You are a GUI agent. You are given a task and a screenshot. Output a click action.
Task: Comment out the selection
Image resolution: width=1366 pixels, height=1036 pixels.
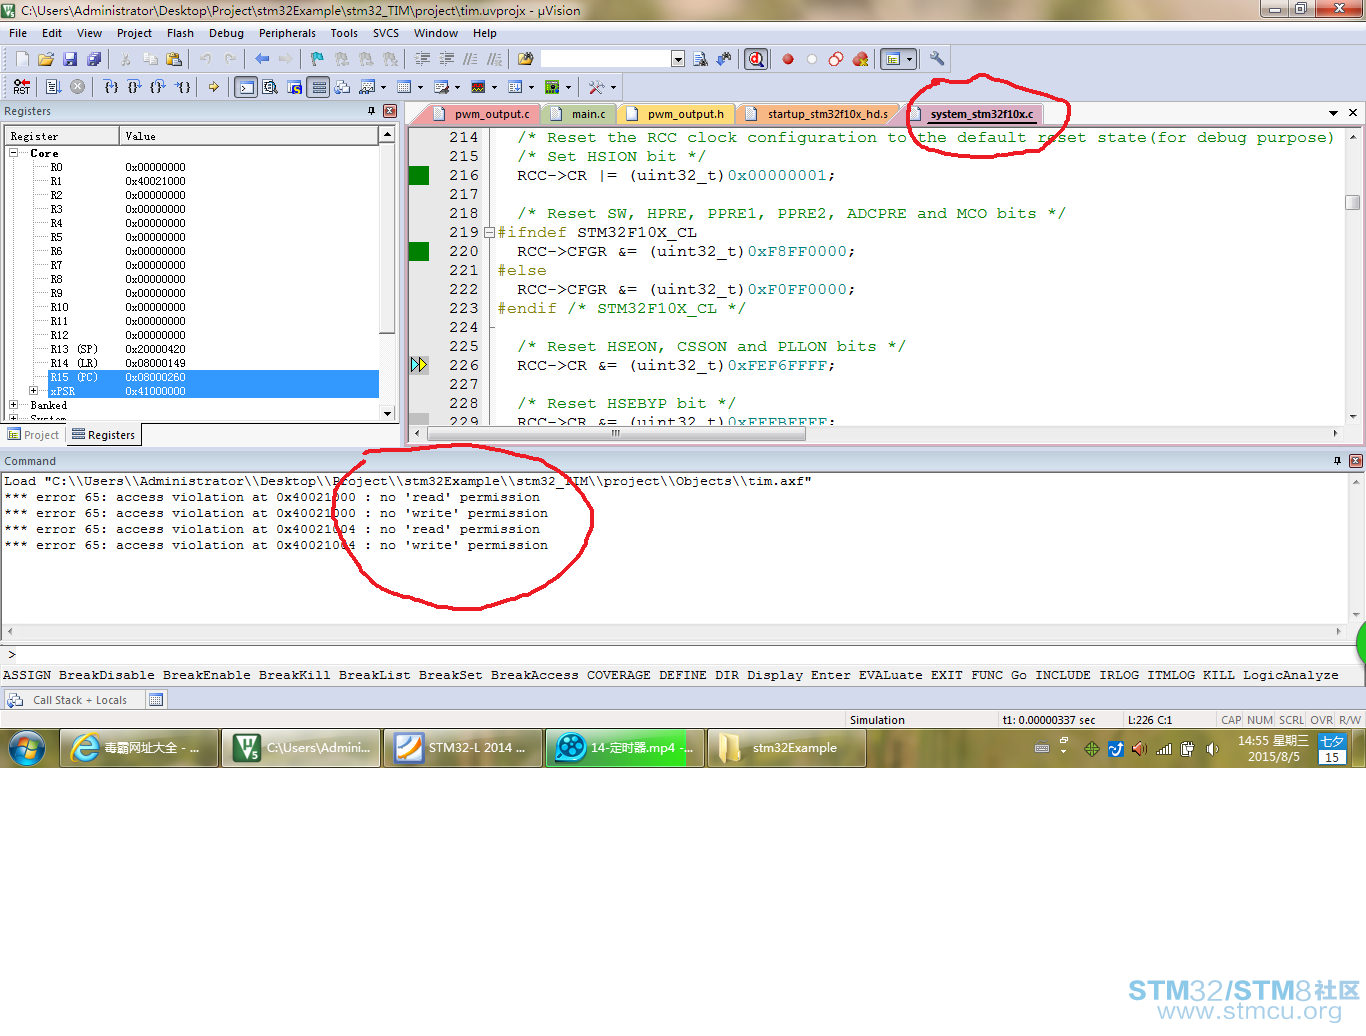[x=470, y=59]
